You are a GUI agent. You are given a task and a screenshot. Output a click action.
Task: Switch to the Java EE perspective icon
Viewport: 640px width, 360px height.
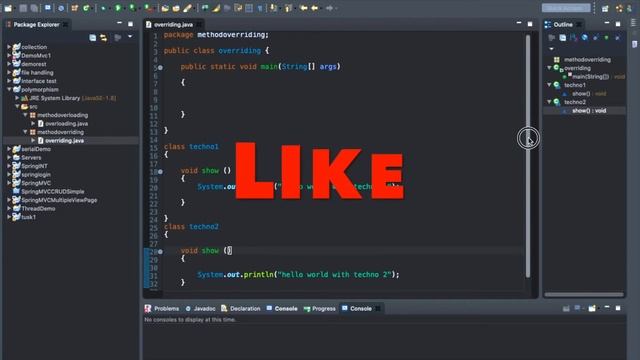[x=619, y=8]
